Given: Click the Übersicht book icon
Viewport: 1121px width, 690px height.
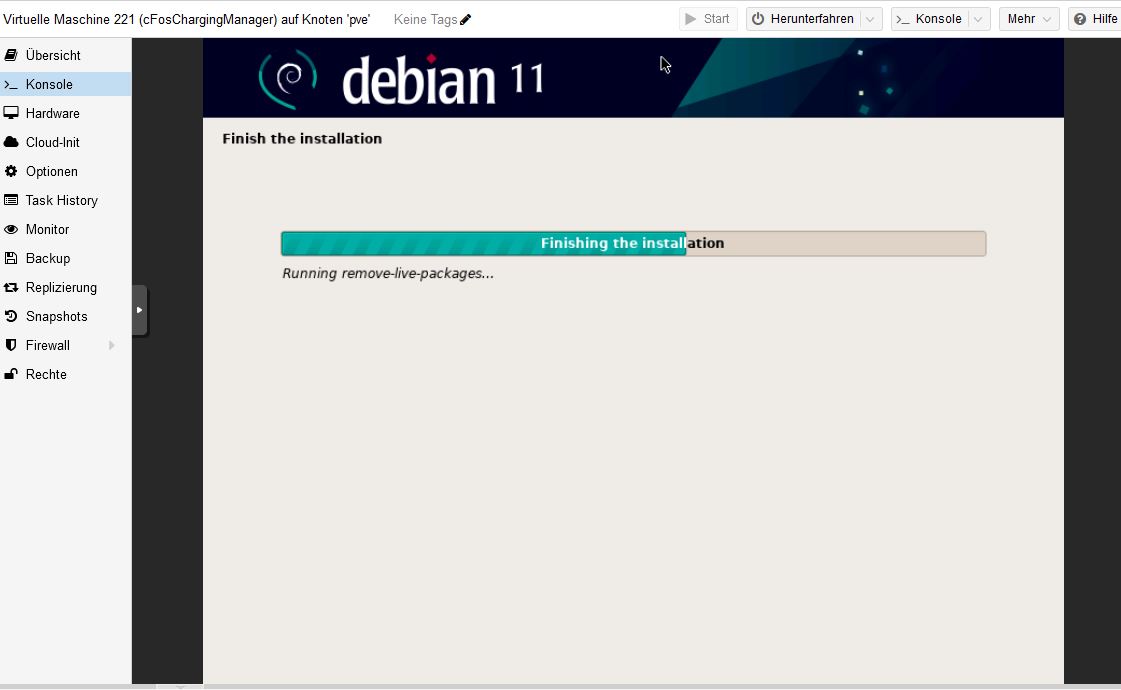Looking at the screenshot, I should coord(11,55).
